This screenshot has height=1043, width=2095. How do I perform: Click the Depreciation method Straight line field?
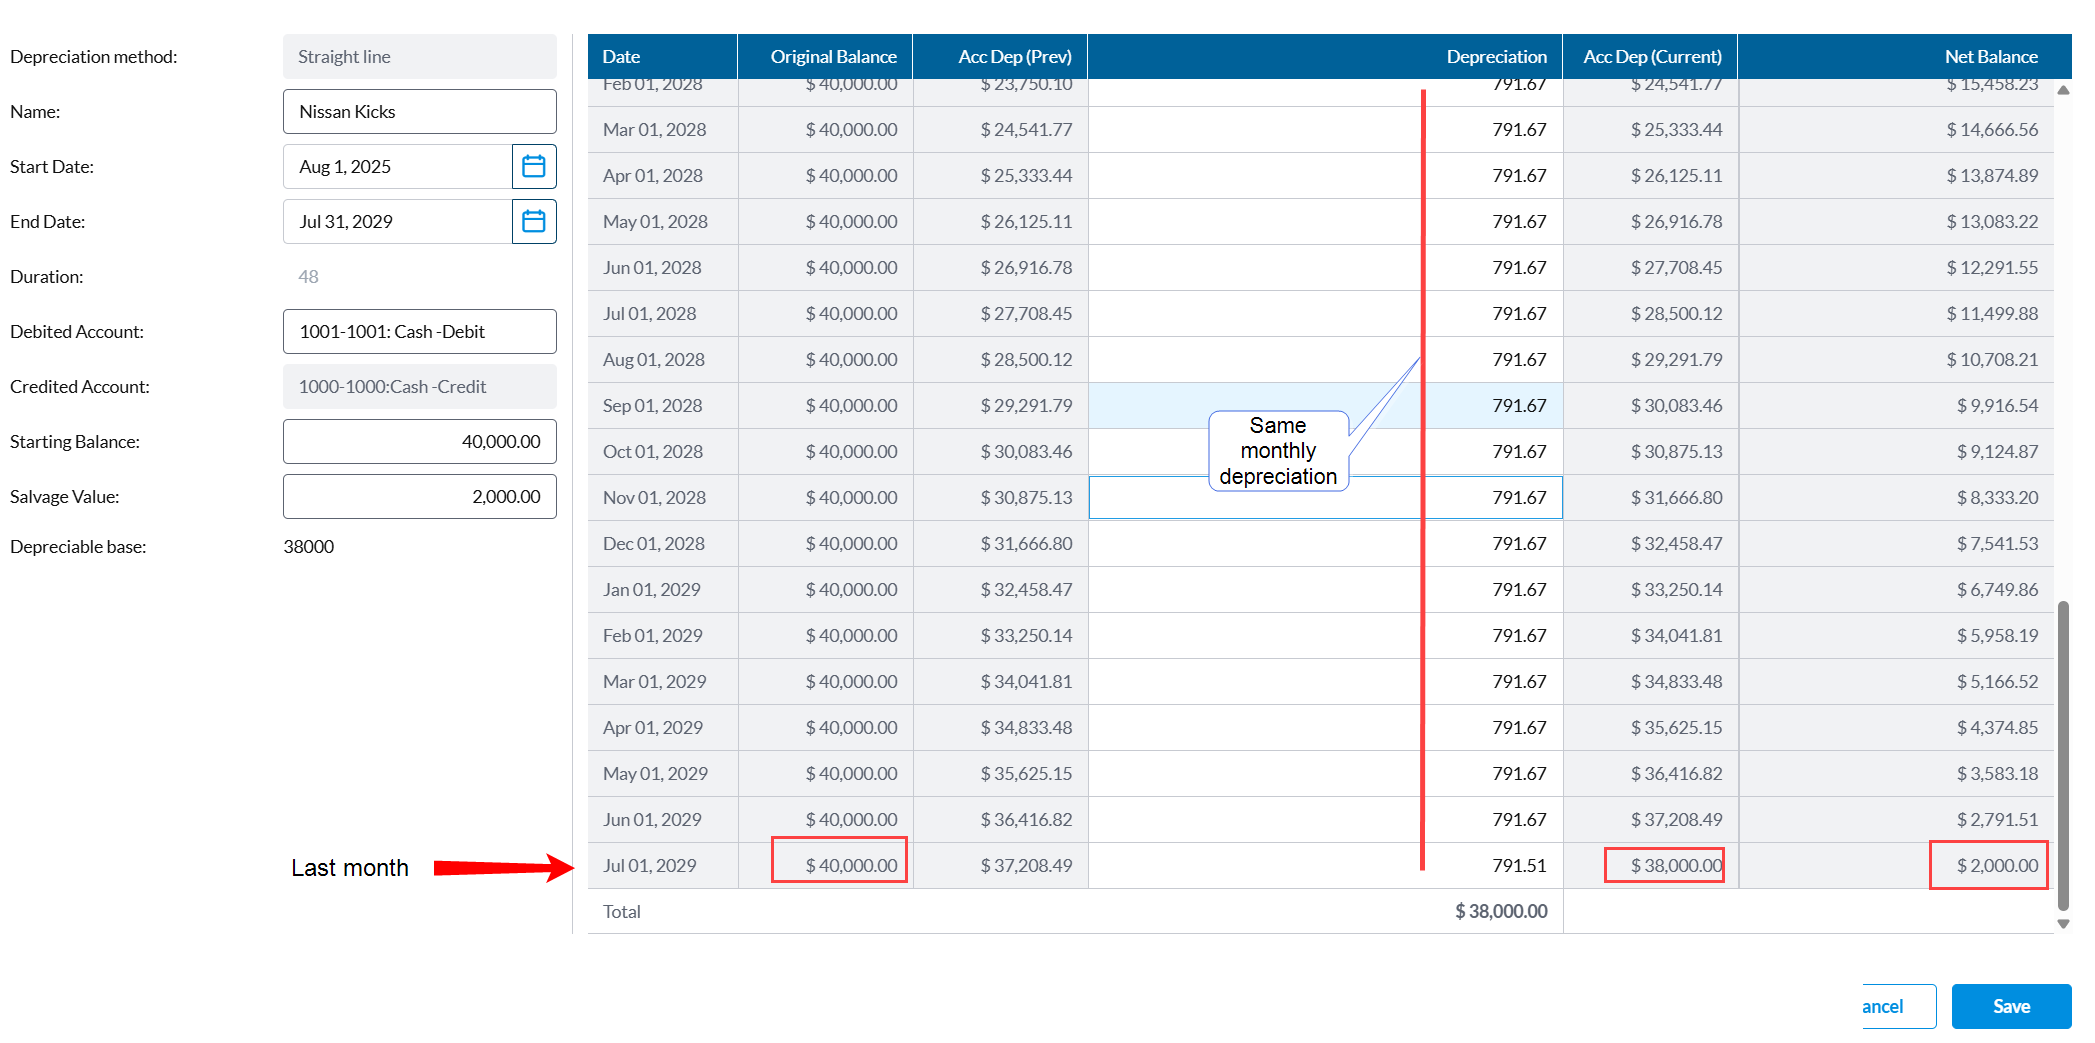[419, 57]
